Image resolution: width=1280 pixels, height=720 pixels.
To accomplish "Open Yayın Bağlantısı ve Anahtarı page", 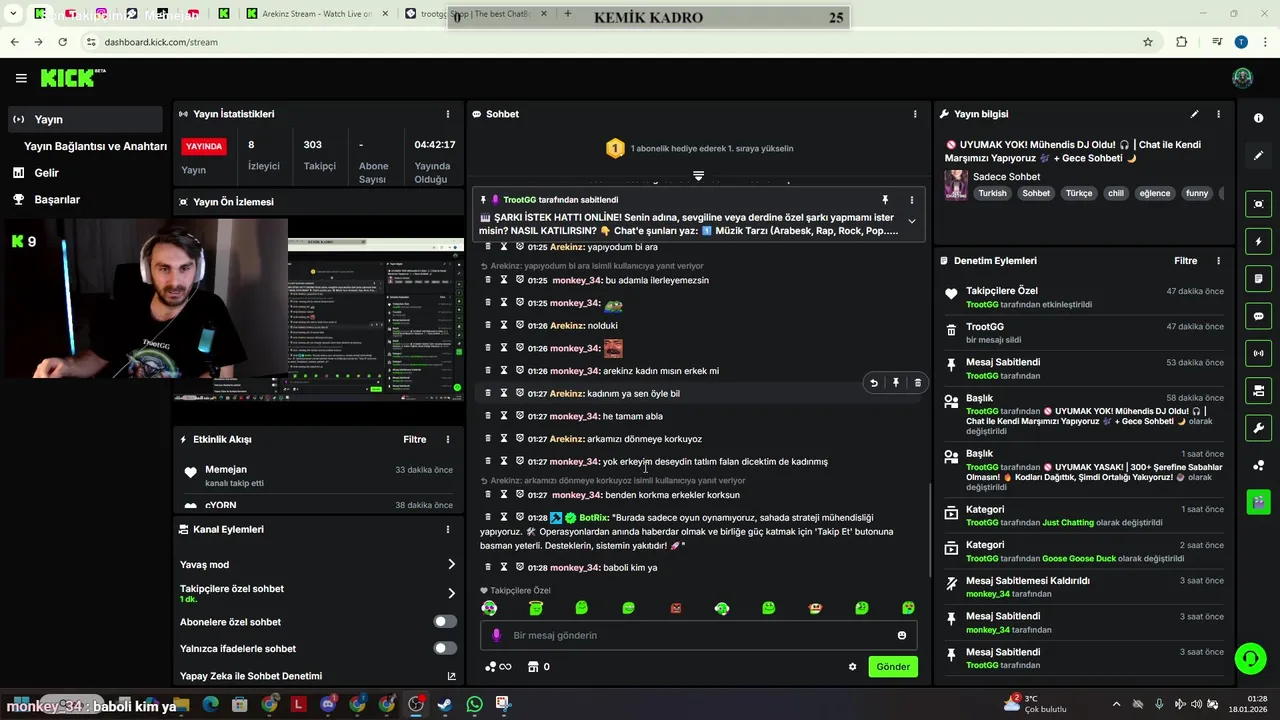I will (95, 146).
